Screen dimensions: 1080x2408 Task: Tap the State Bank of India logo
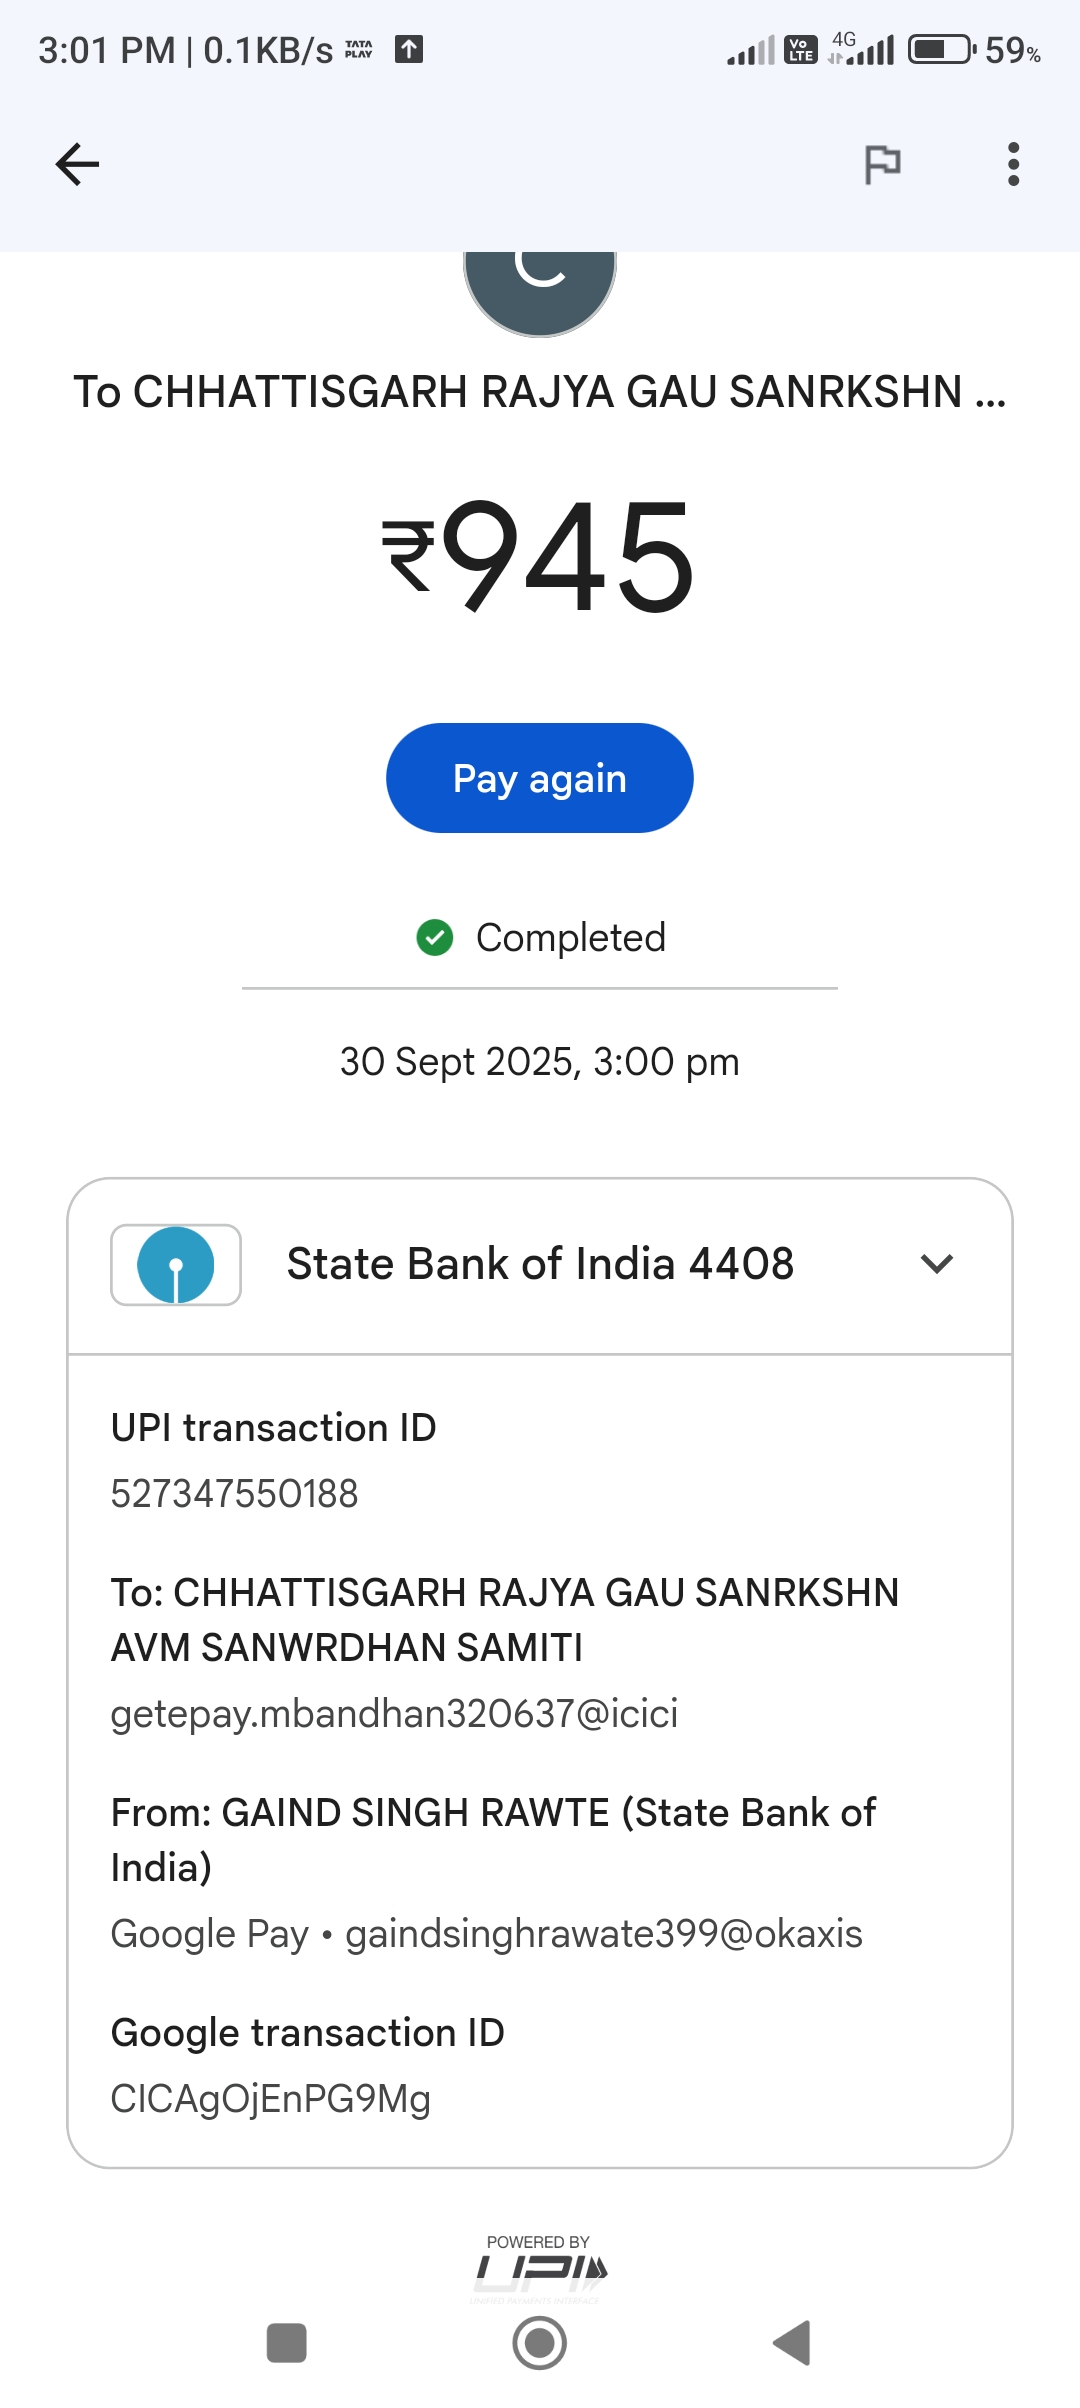(176, 1265)
